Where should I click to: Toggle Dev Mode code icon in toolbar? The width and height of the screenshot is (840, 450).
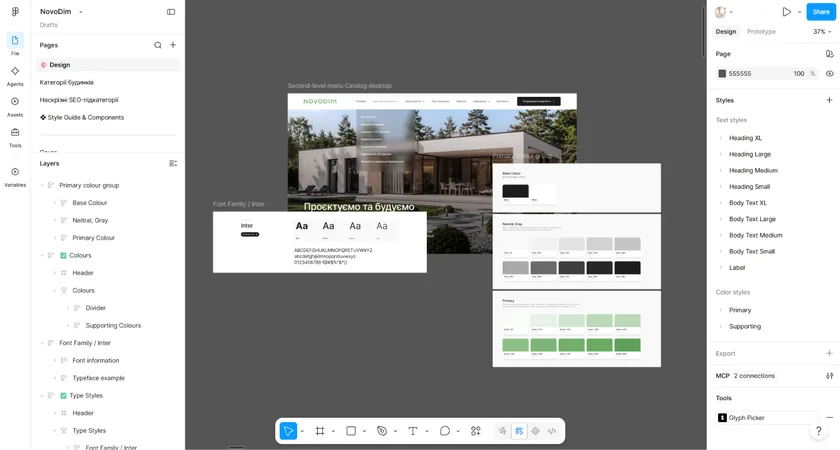pos(552,431)
